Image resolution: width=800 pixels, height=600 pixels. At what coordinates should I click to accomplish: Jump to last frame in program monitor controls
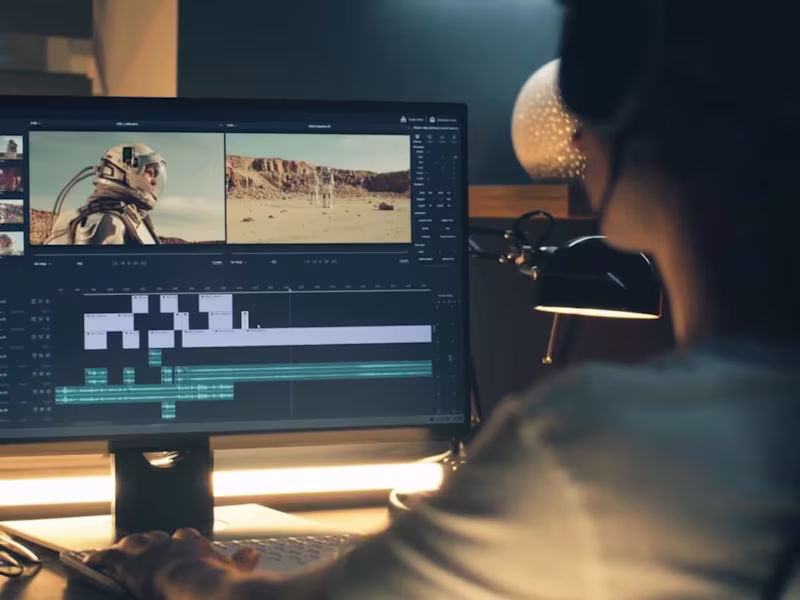(334, 262)
